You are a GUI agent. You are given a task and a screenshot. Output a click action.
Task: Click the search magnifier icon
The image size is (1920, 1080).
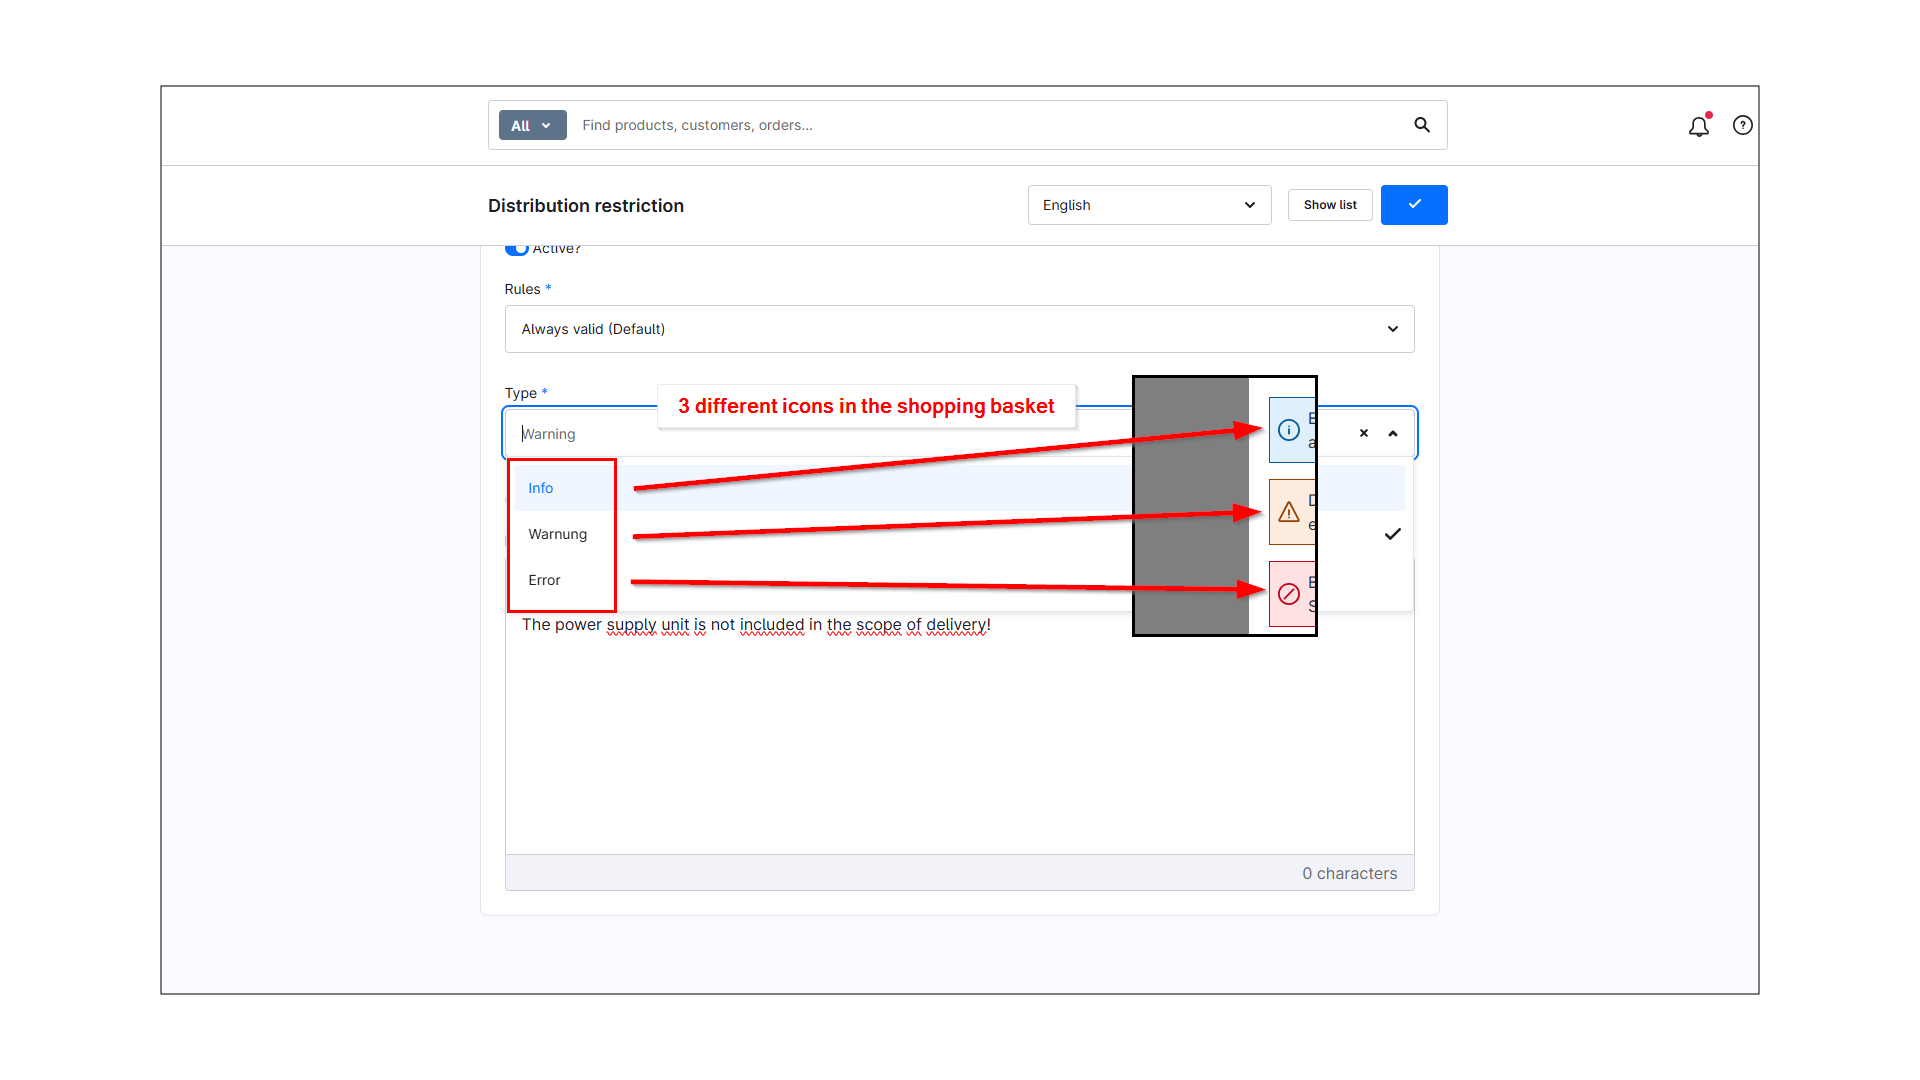click(1421, 125)
